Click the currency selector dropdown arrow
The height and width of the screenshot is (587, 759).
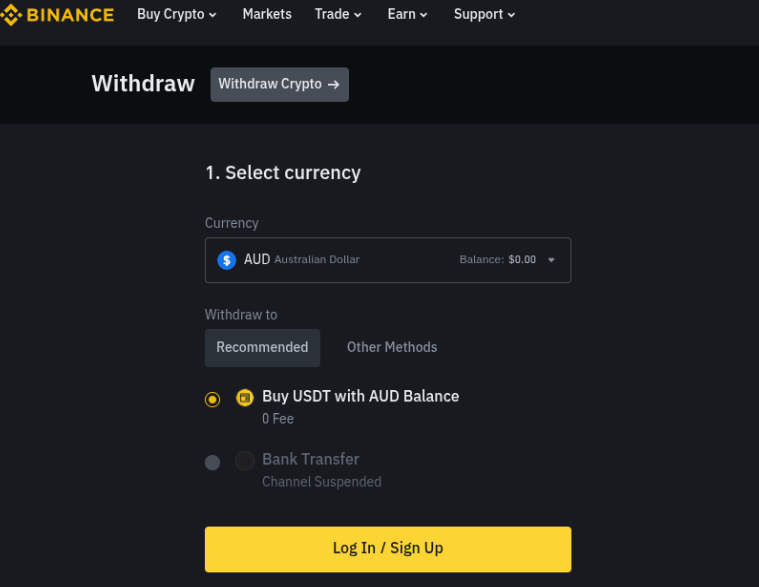(x=551, y=260)
